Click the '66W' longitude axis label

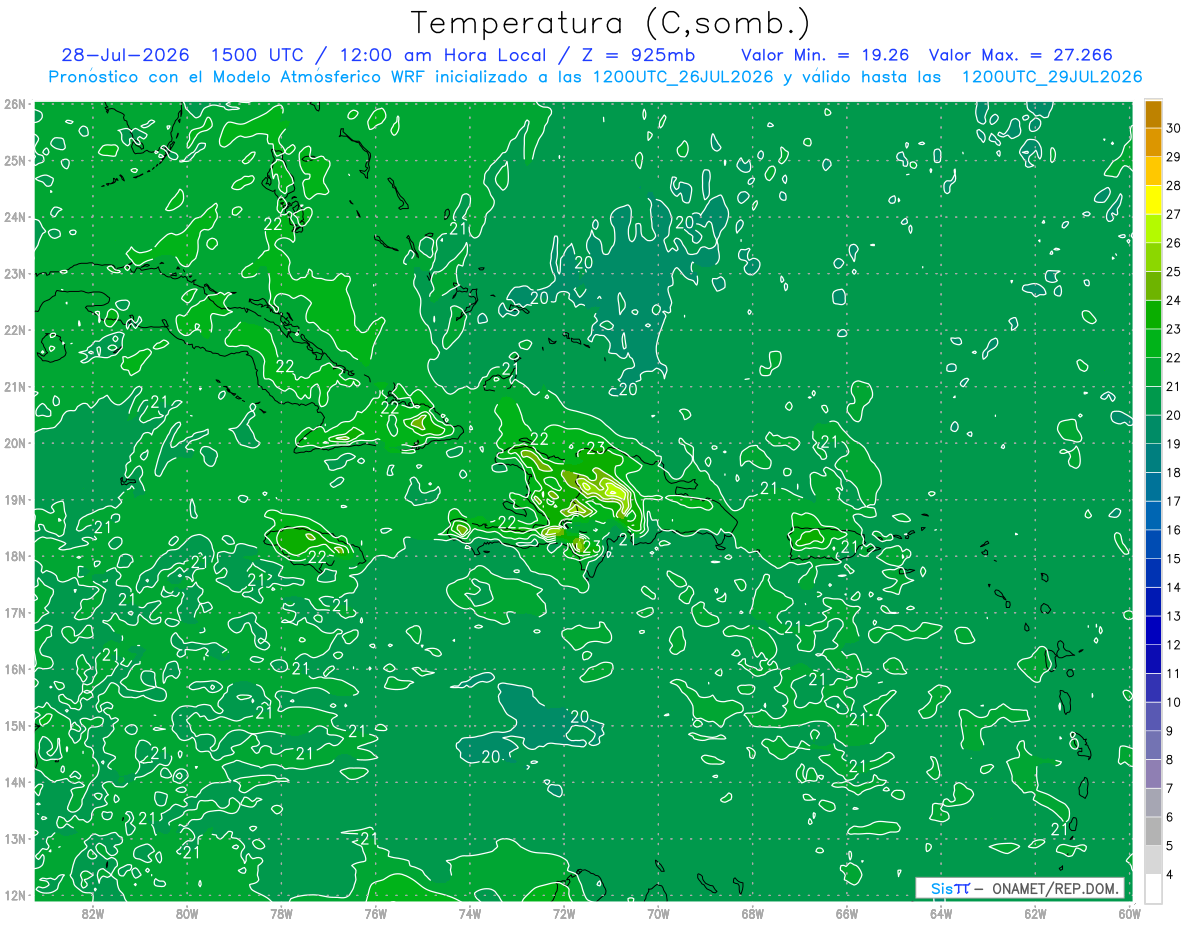coord(847,913)
